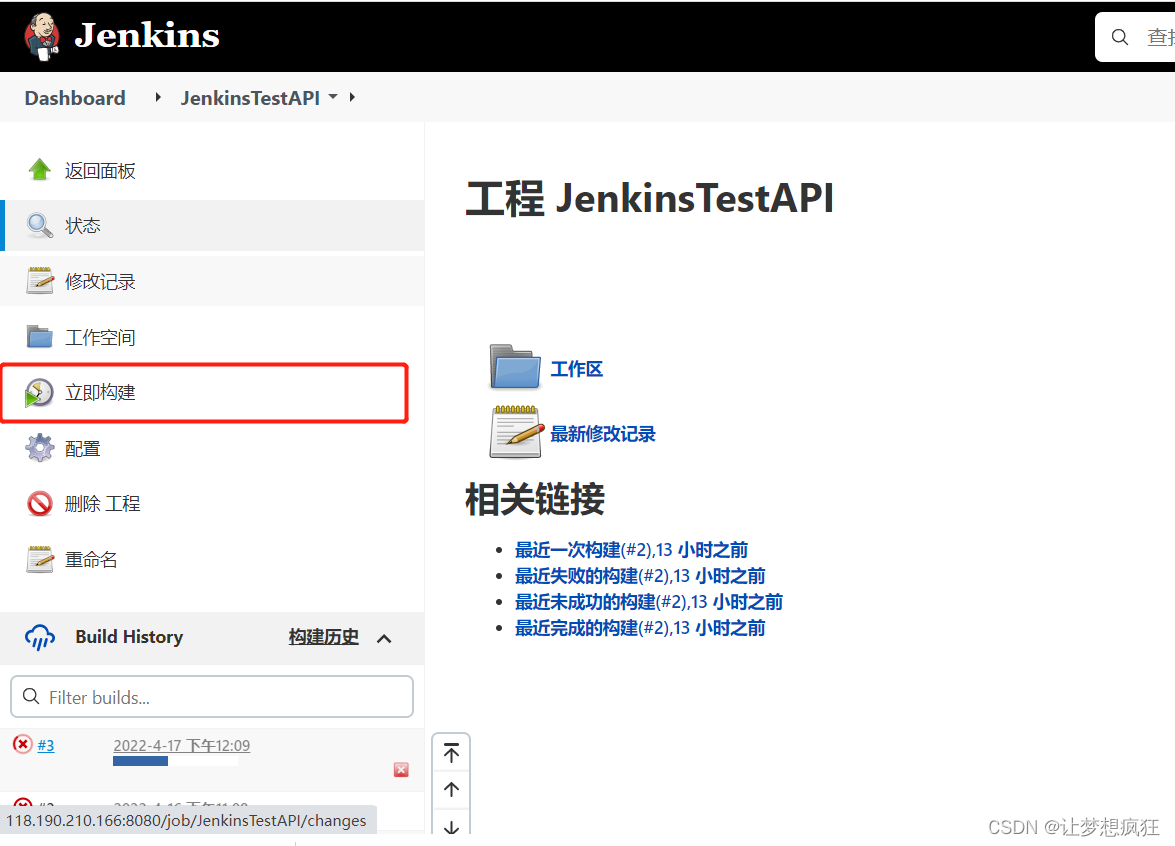Go back via 返回面板 text
This screenshot has width=1175, height=846.
coord(100,171)
